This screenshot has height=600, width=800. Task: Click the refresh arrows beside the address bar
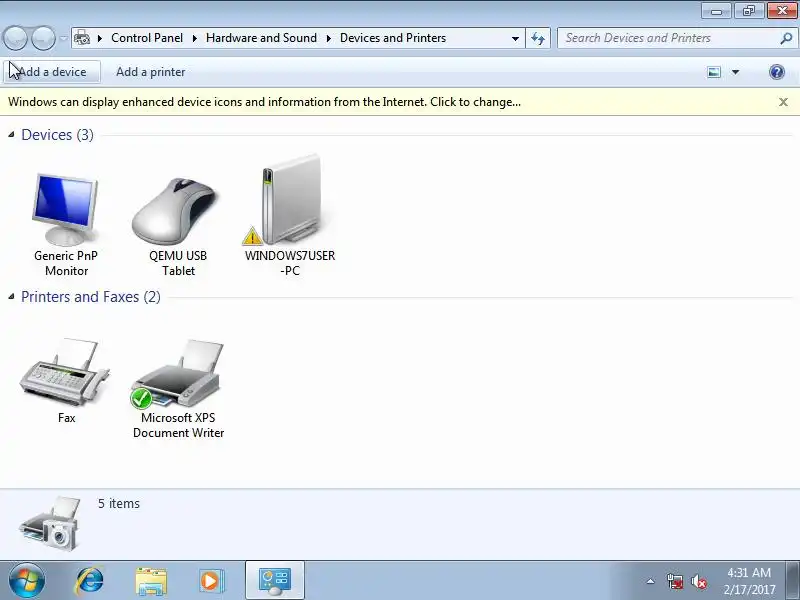(538, 38)
